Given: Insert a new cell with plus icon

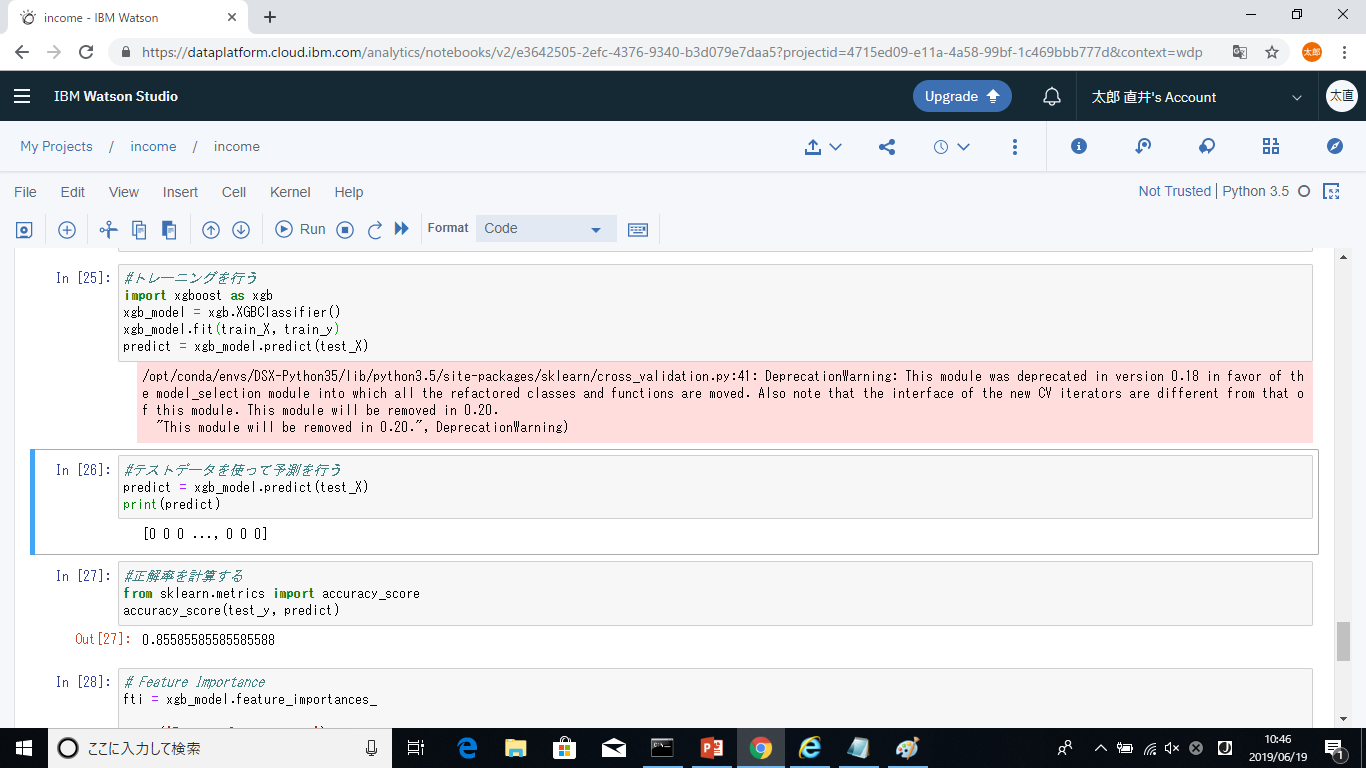Looking at the screenshot, I should pyautogui.click(x=67, y=230).
